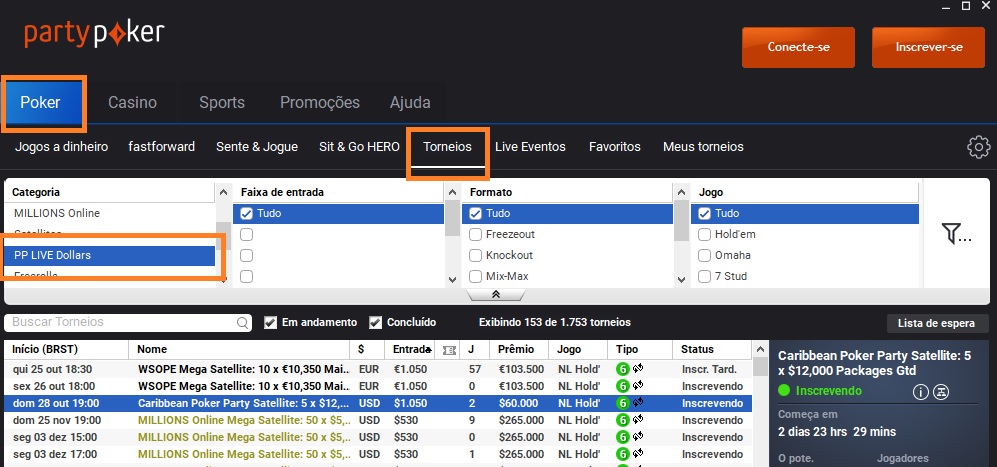
Task: Click the magnifier icon in Buscar Torneios
Action: (243, 323)
